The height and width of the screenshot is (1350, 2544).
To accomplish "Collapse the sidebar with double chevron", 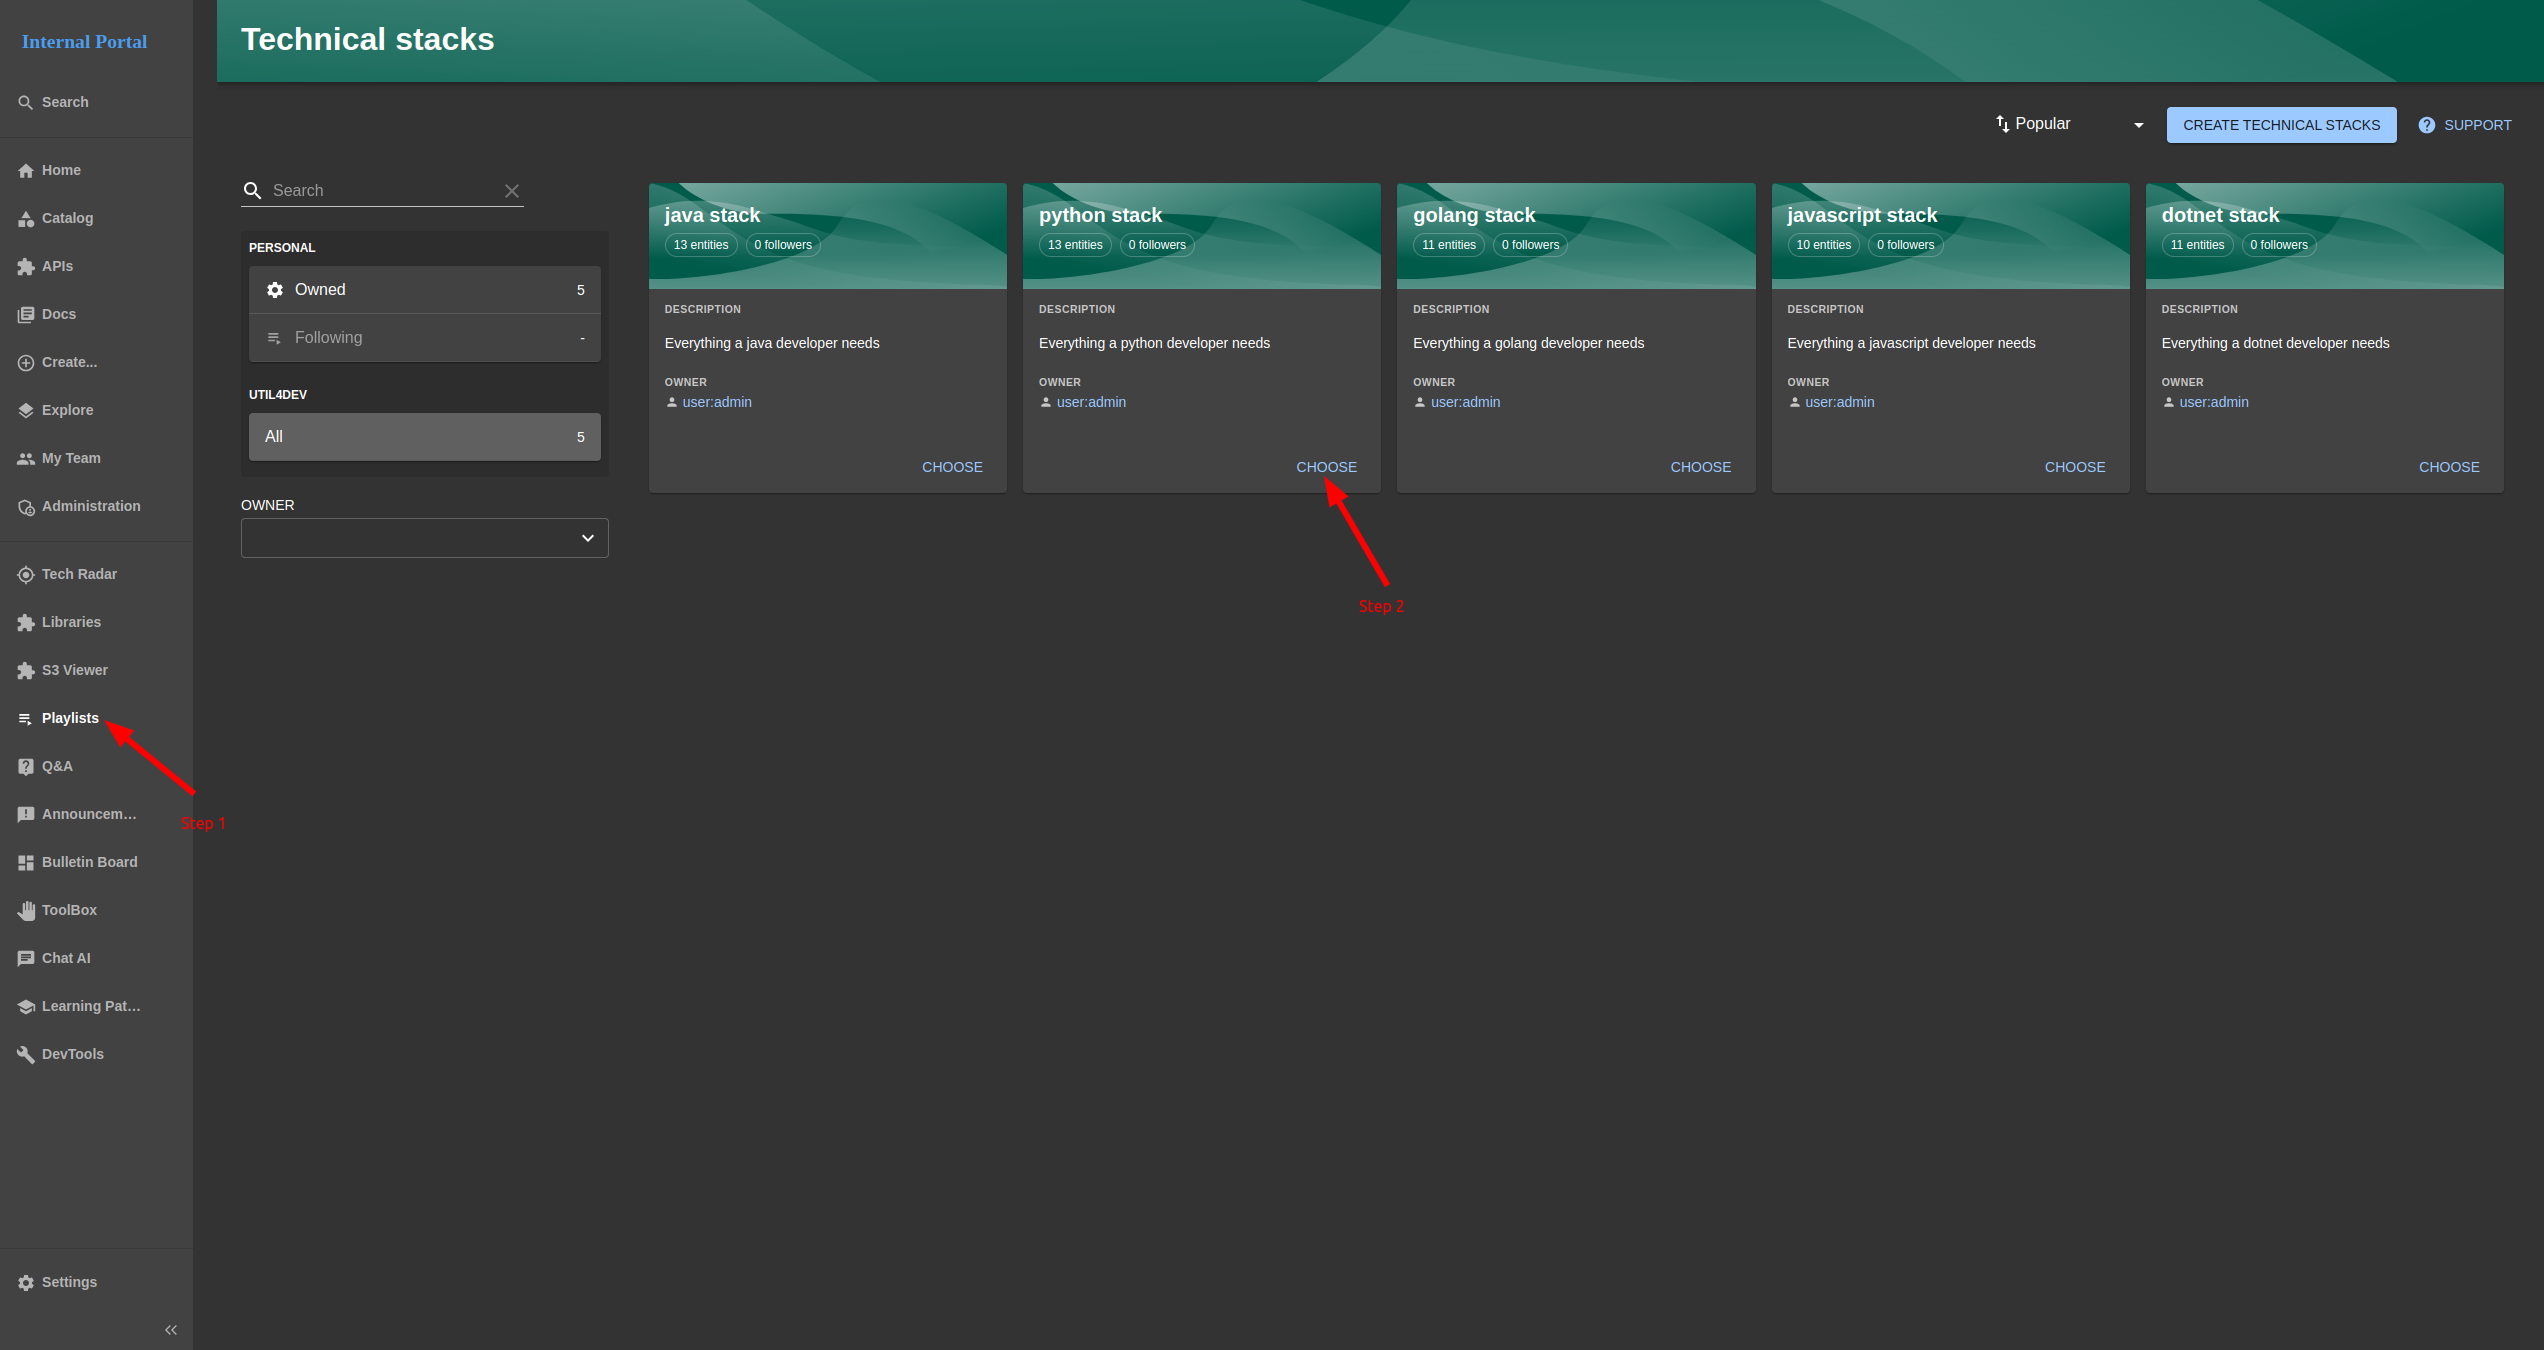I will coord(171,1330).
